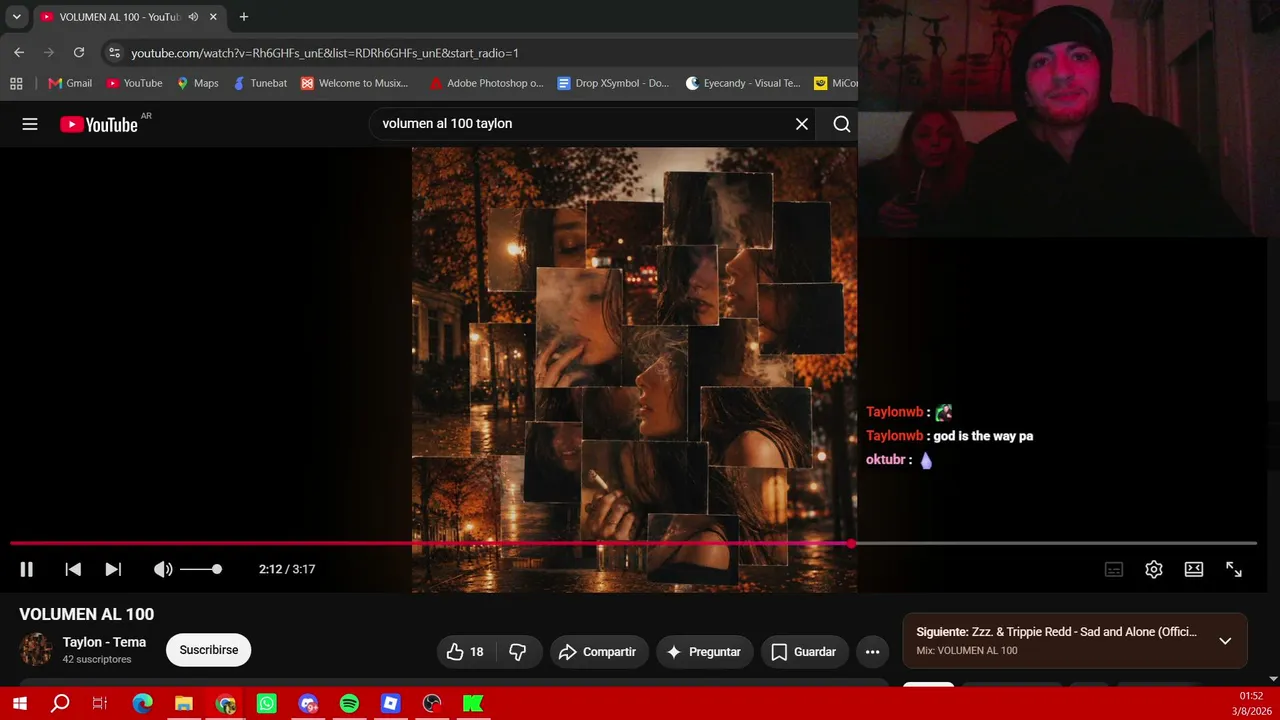Expand the Siguiente mix playlist chevron
This screenshot has width=1280, height=720.
tap(1225, 640)
